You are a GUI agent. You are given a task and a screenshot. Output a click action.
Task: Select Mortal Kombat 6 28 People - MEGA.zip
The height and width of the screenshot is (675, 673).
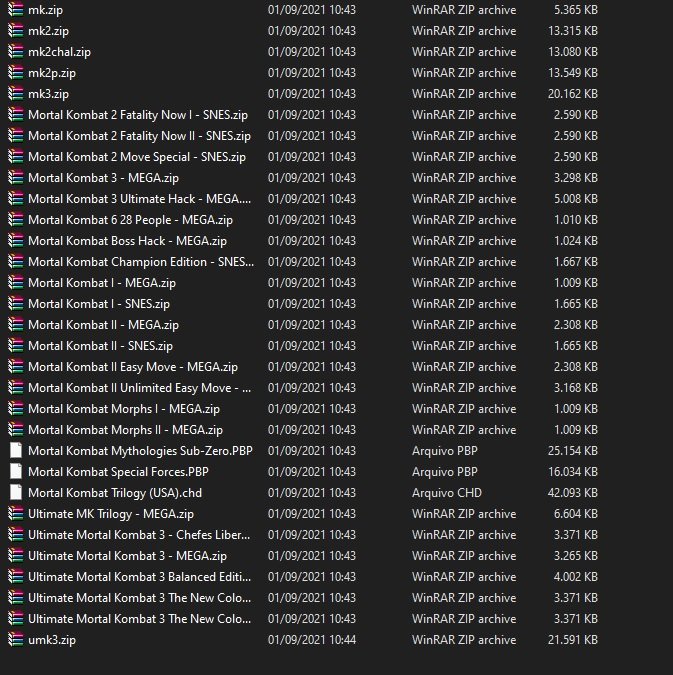tap(130, 220)
